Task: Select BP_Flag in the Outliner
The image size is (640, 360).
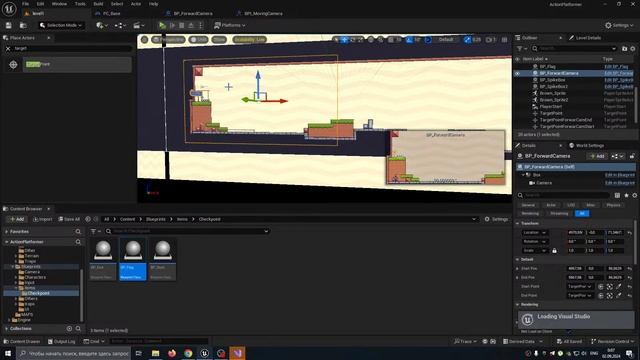Action: 547,67
